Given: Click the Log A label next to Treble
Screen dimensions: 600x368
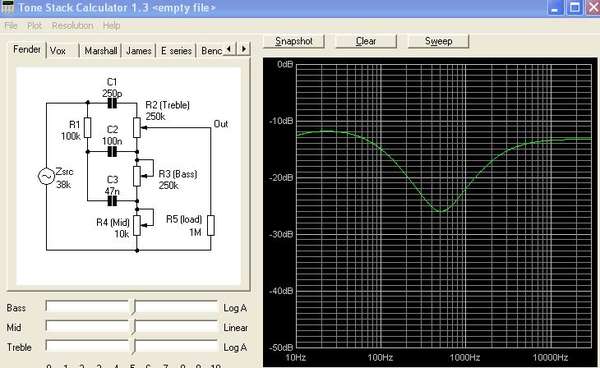Looking at the screenshot, I should pyautogui.click(x=235, y=347).
